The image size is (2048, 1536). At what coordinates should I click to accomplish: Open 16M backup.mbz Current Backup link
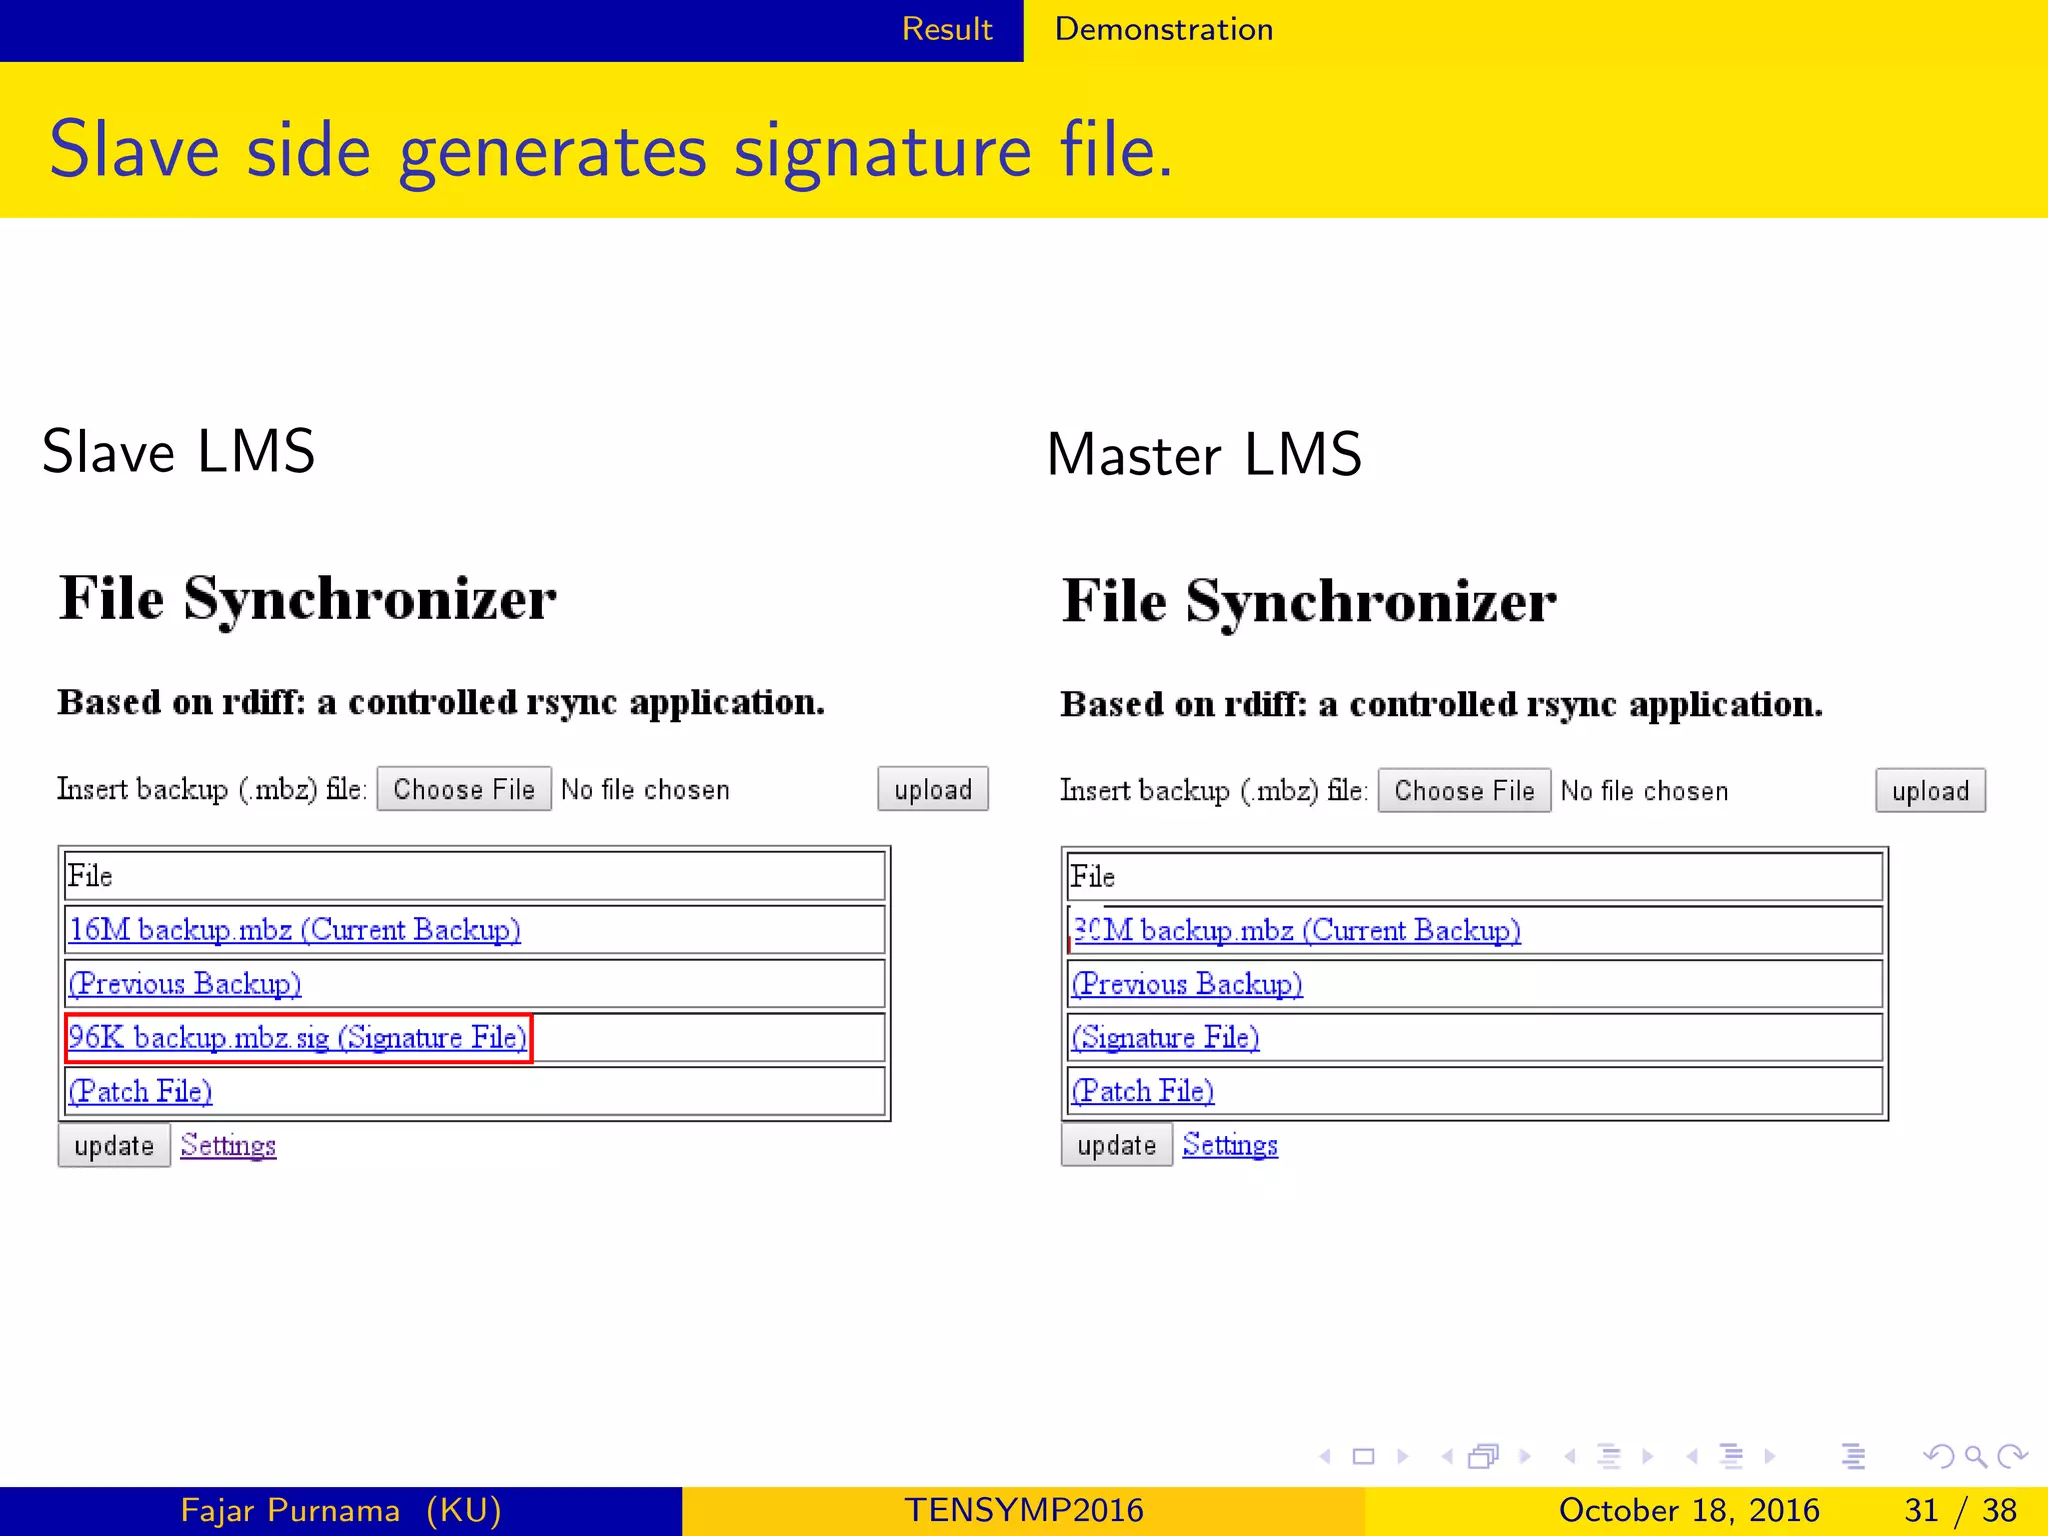(295, 930)
